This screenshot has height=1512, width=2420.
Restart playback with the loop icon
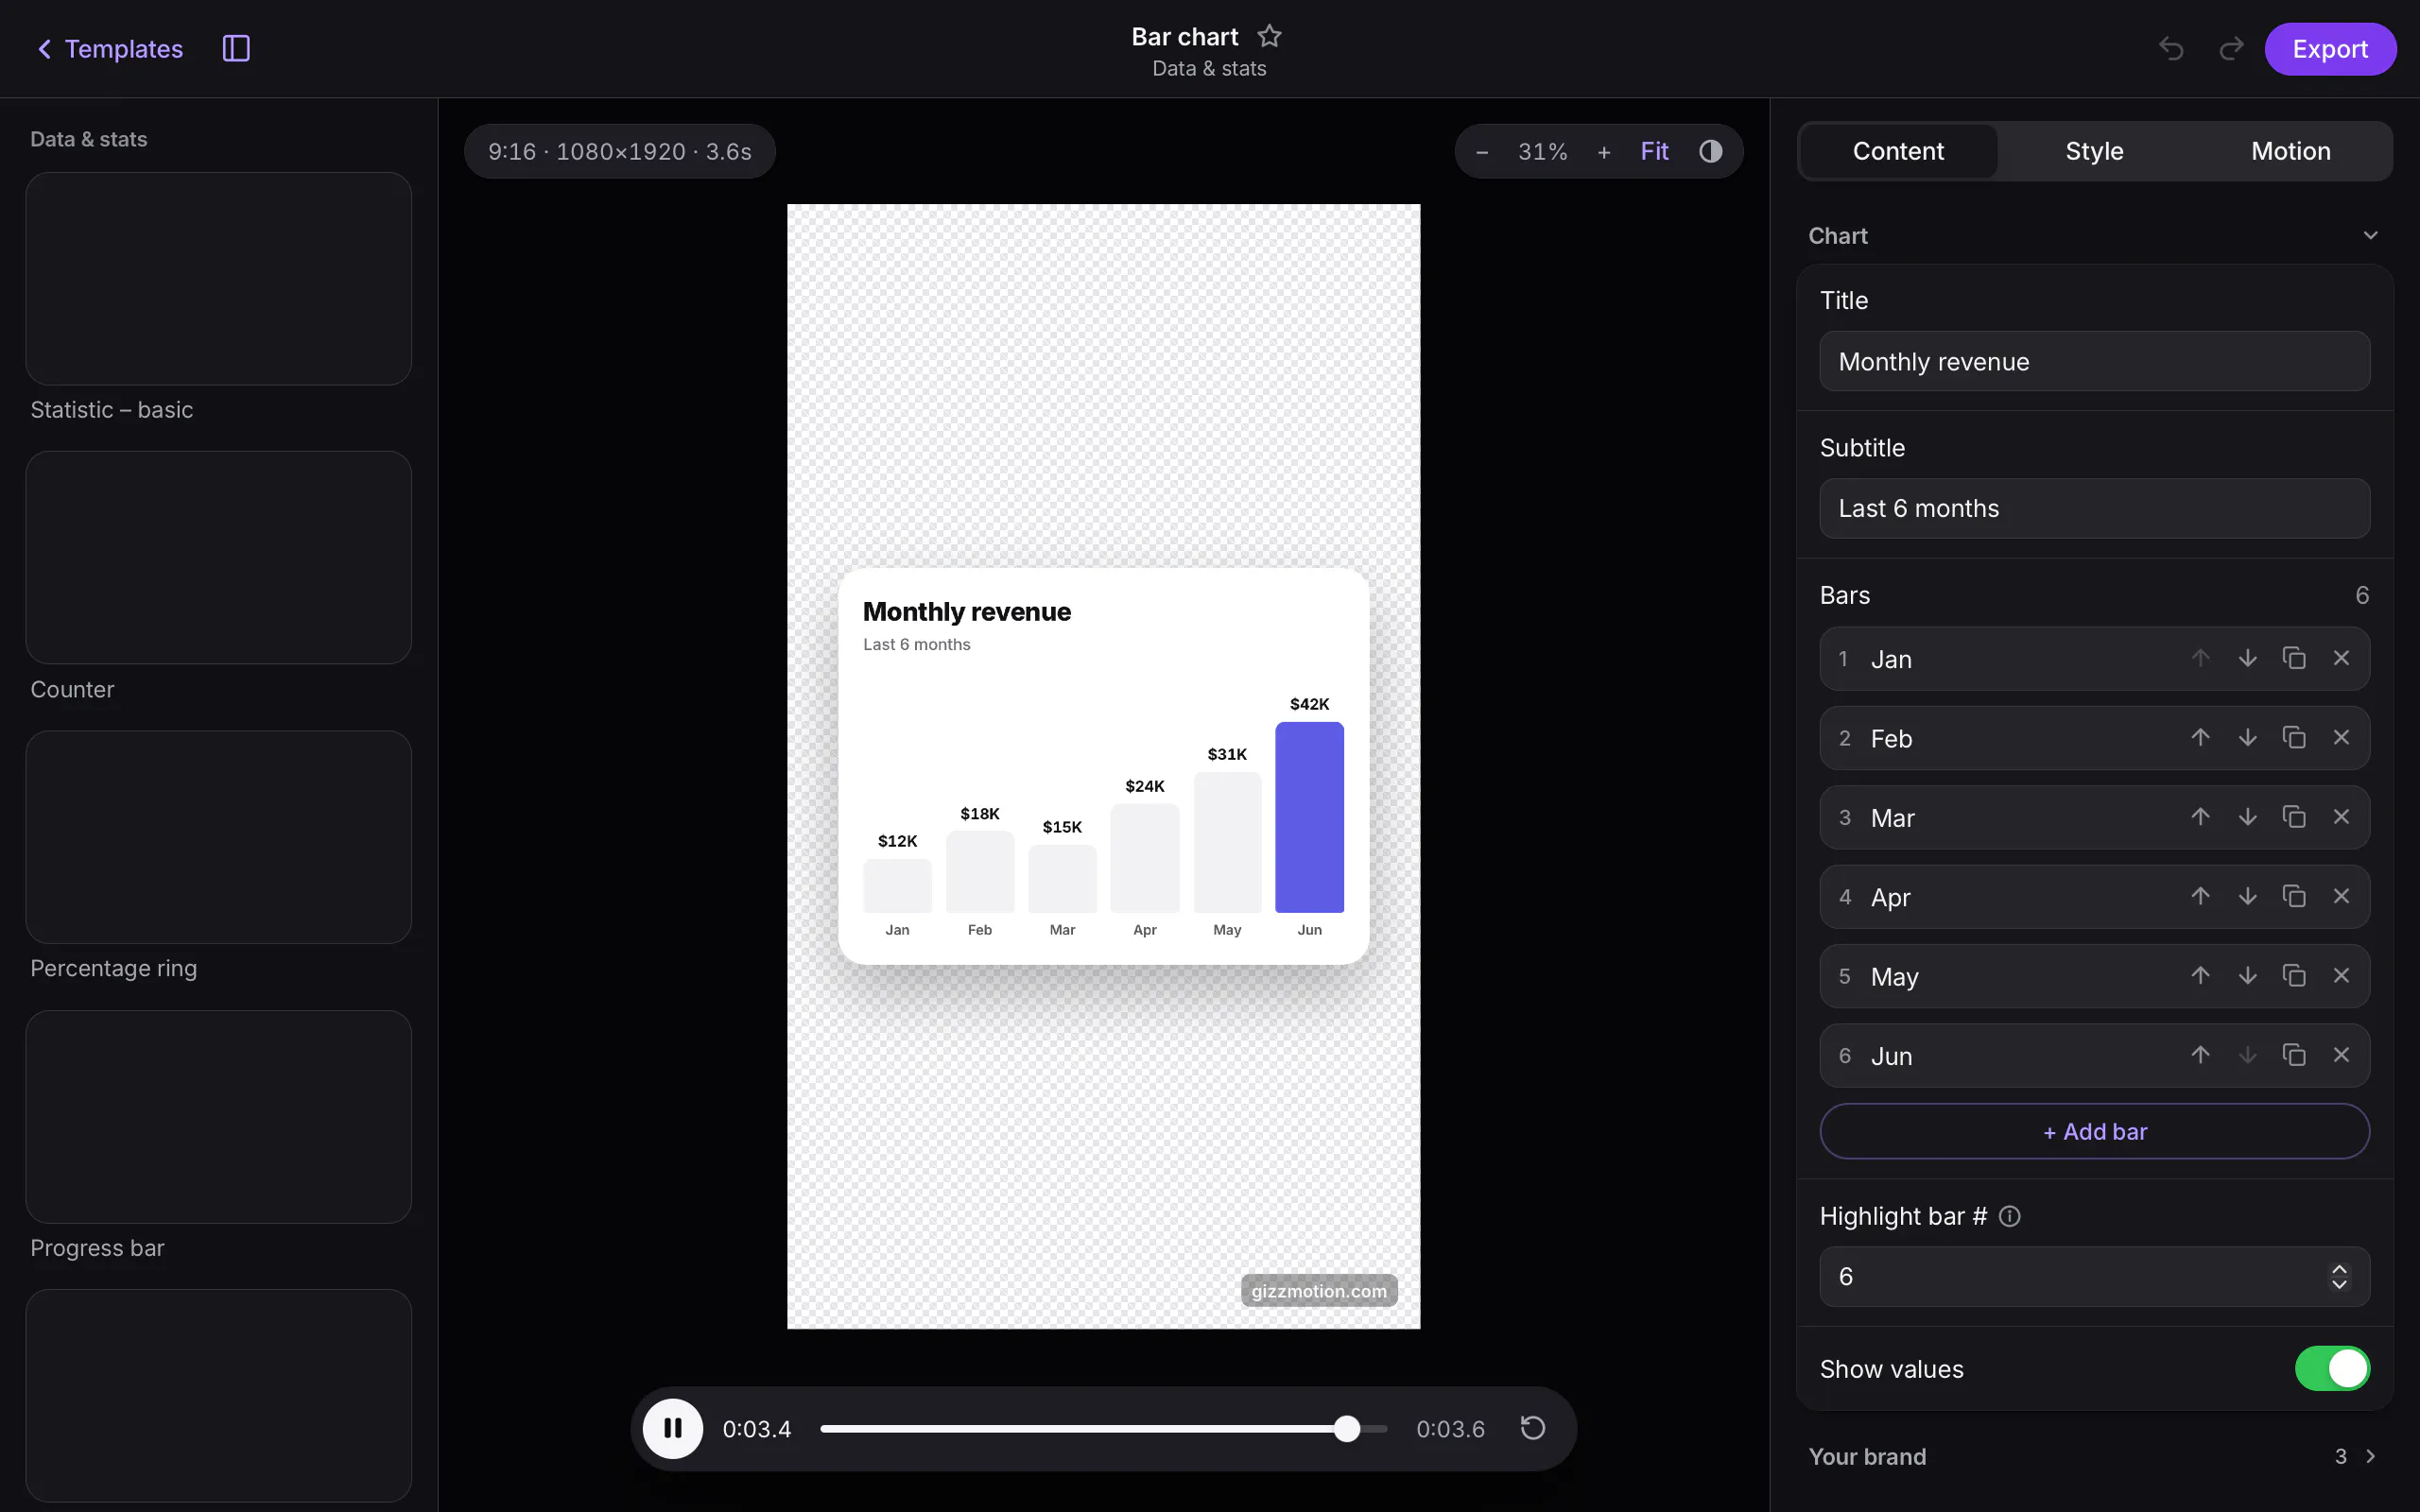point(1533,1428)
